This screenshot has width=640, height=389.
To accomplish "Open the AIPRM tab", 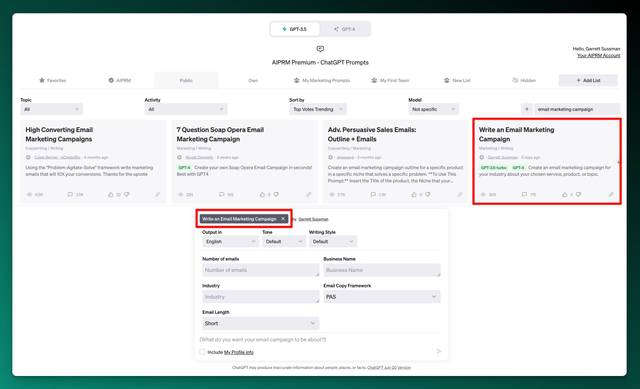I will pyautogui.click(x=120, y=80).
